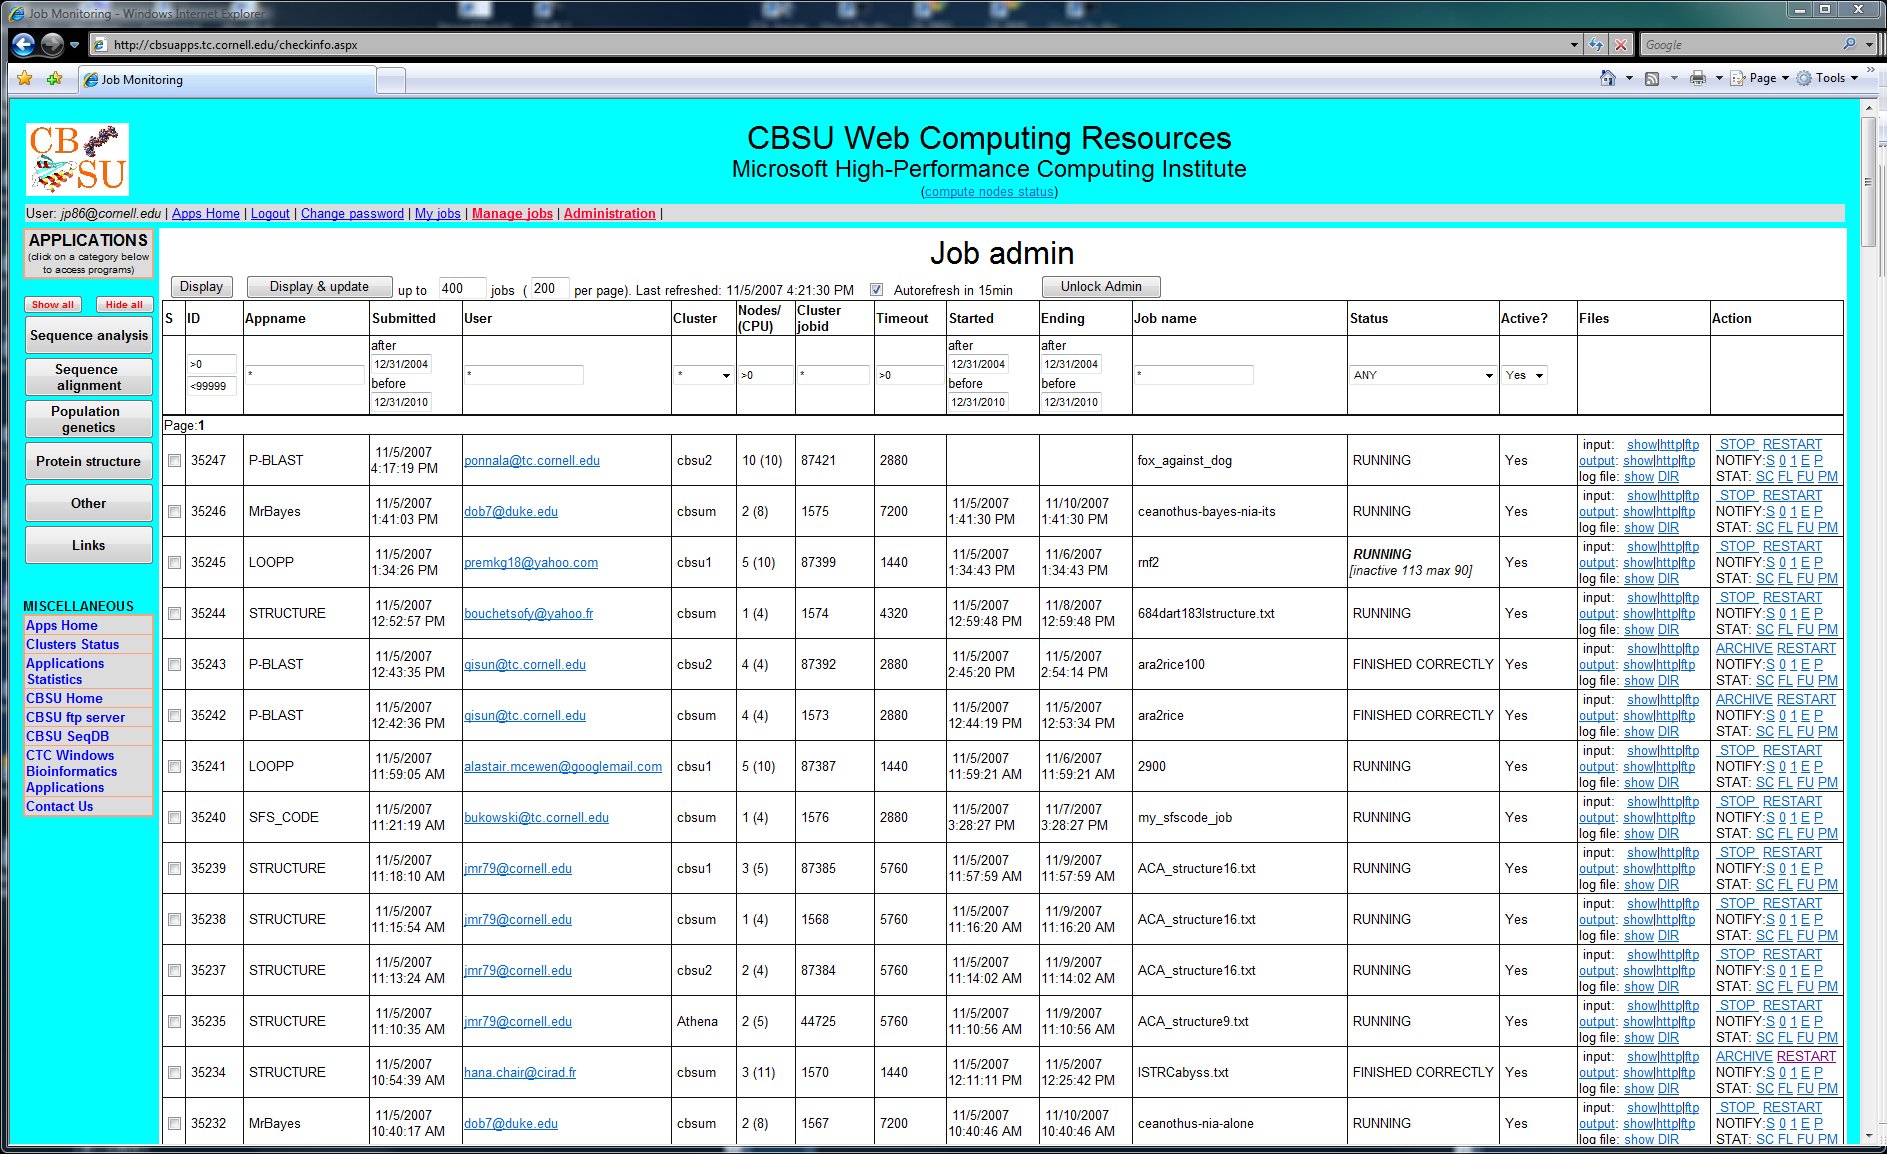This screenshot has height=1154, width=1887.
Task: Click the Stop loading X icon
Action: (x=1621, y=44)
